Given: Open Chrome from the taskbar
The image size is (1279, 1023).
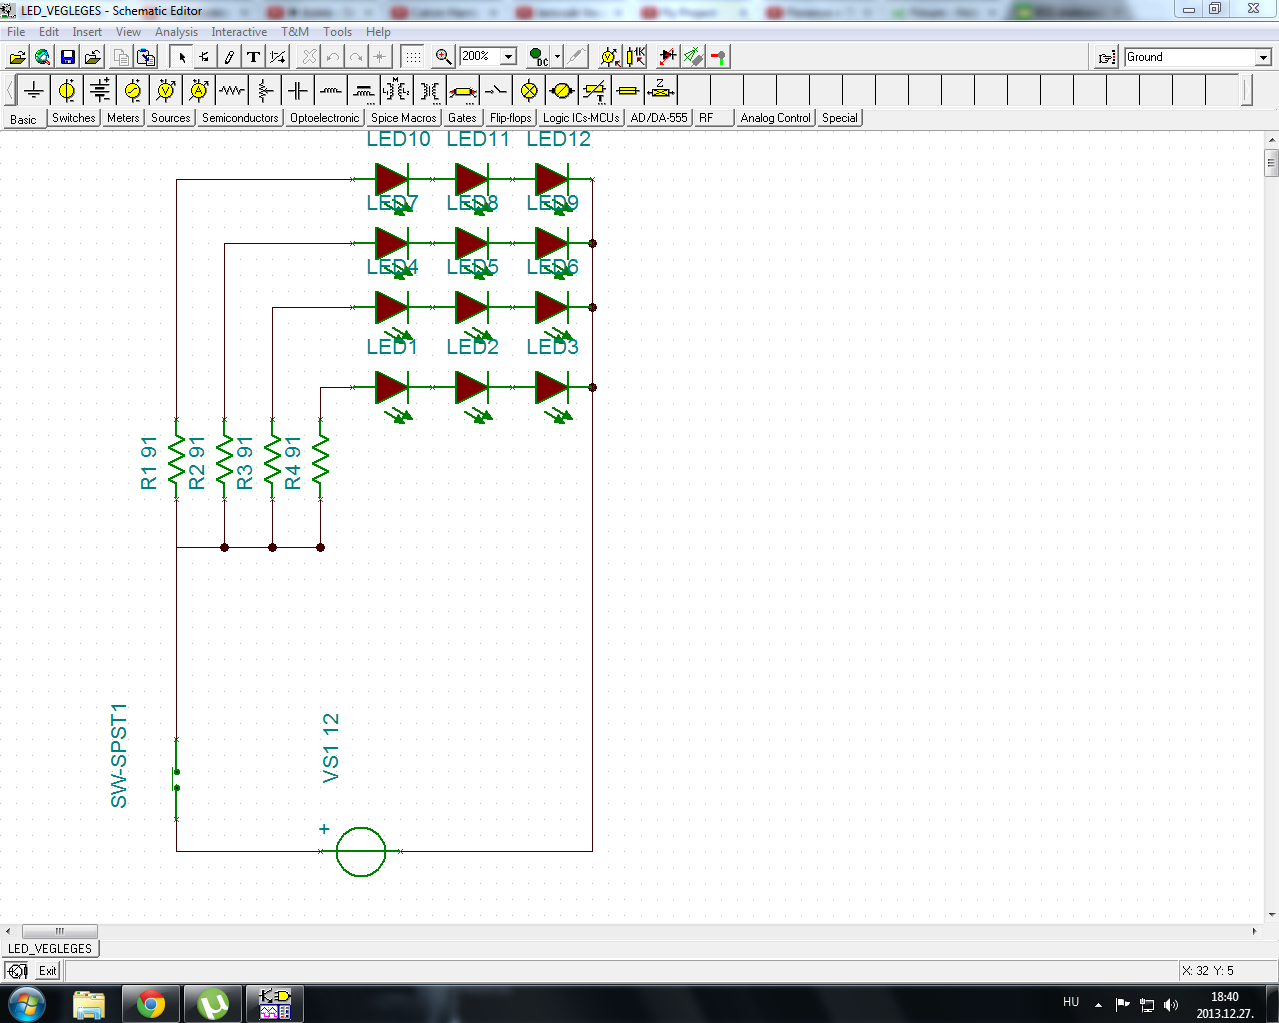Looking at the screenshot, I should click(x=151, y=1004).
